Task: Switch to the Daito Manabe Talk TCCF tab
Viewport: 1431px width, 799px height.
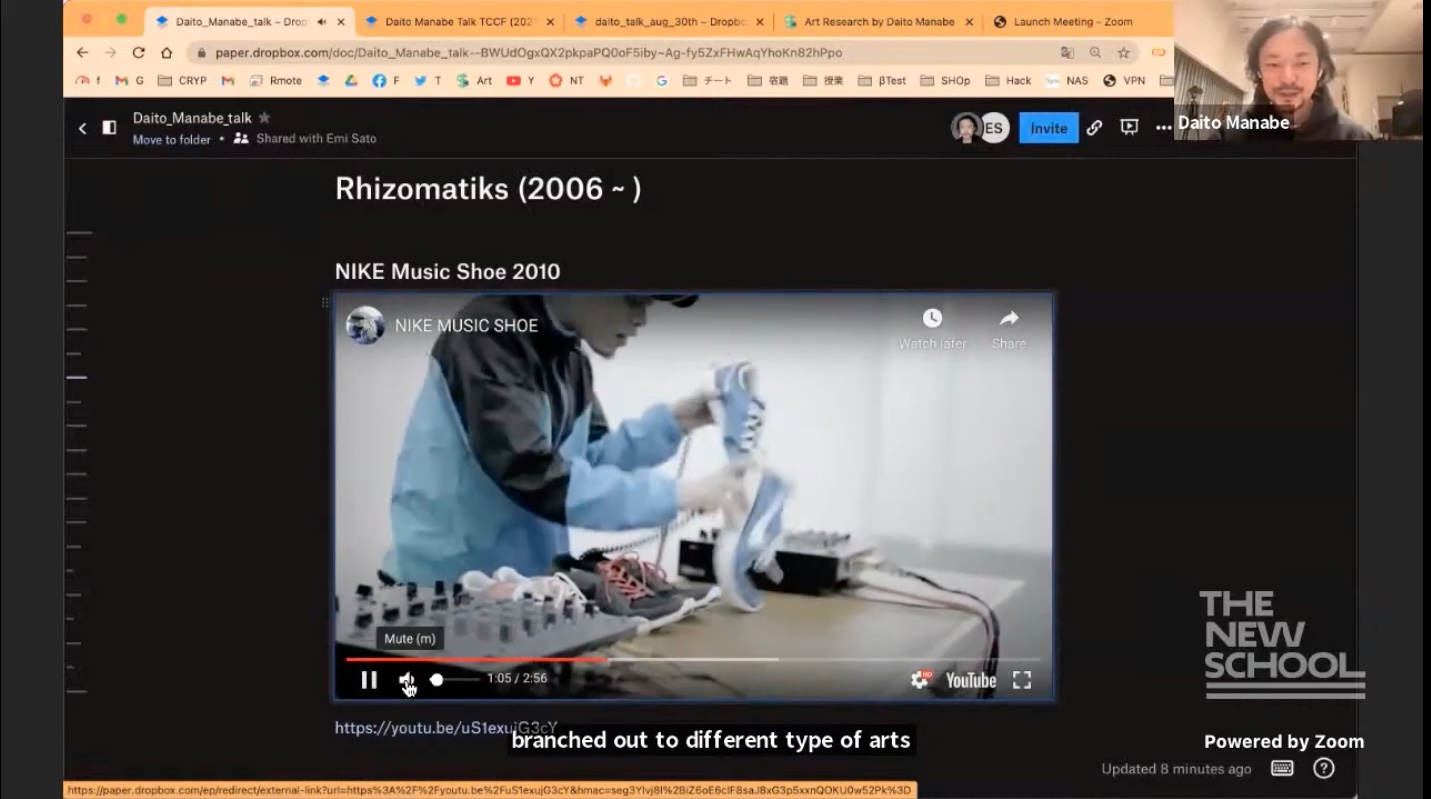Action: (x=458, y=21)
